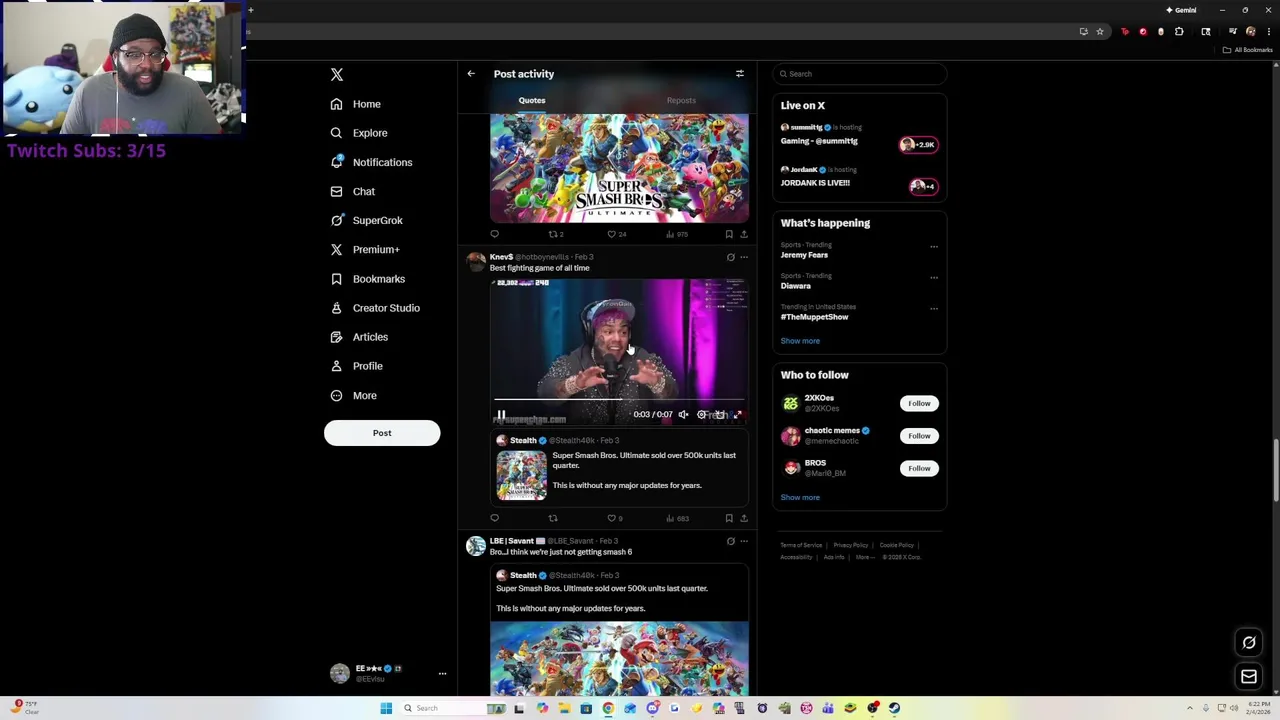The width and height of the screenshot is (1280, 720).
Task: Open the Post activity filter settings icon
Action: [740, 74]
